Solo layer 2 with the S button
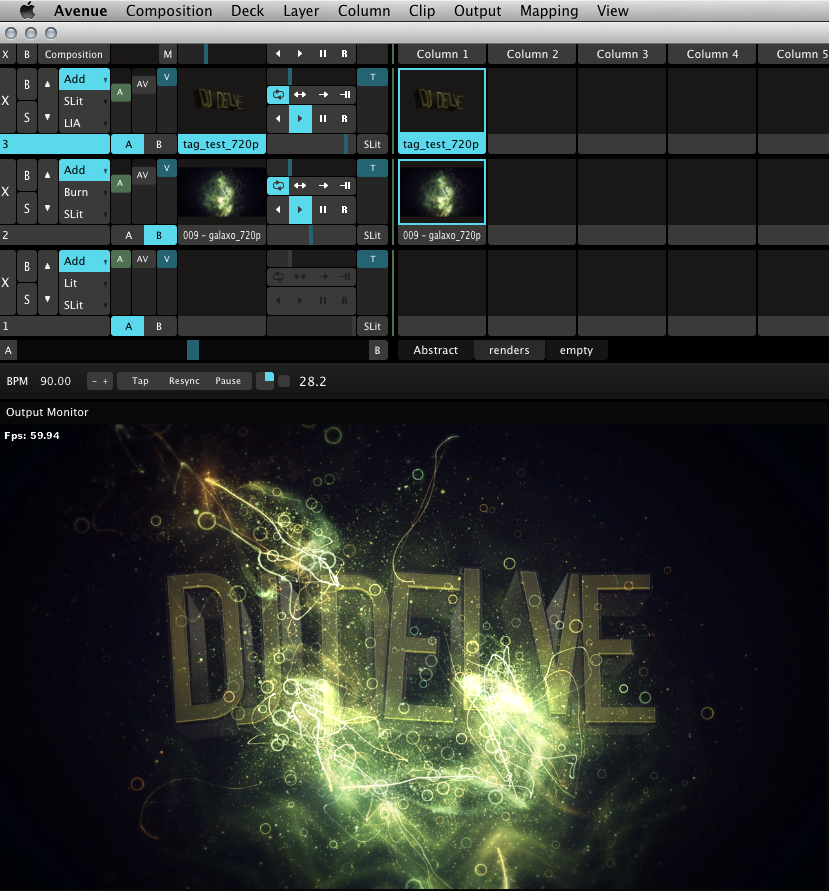829x891 pixels. (x=27, y=209)
